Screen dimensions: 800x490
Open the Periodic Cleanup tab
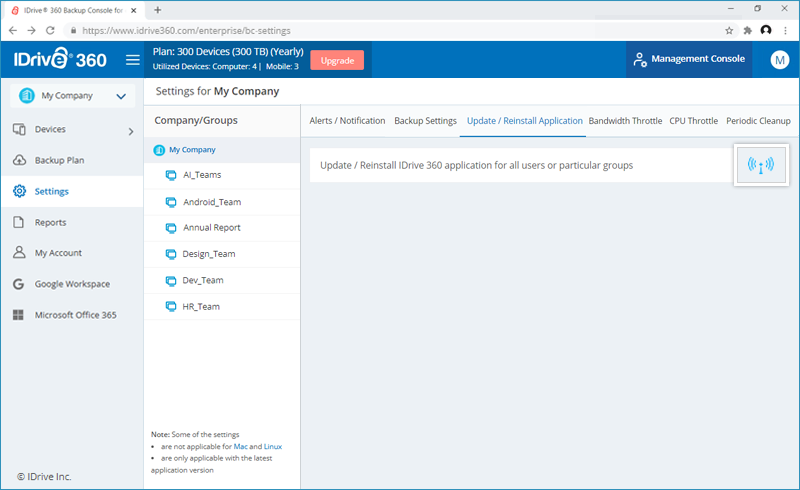pos(758,121)
